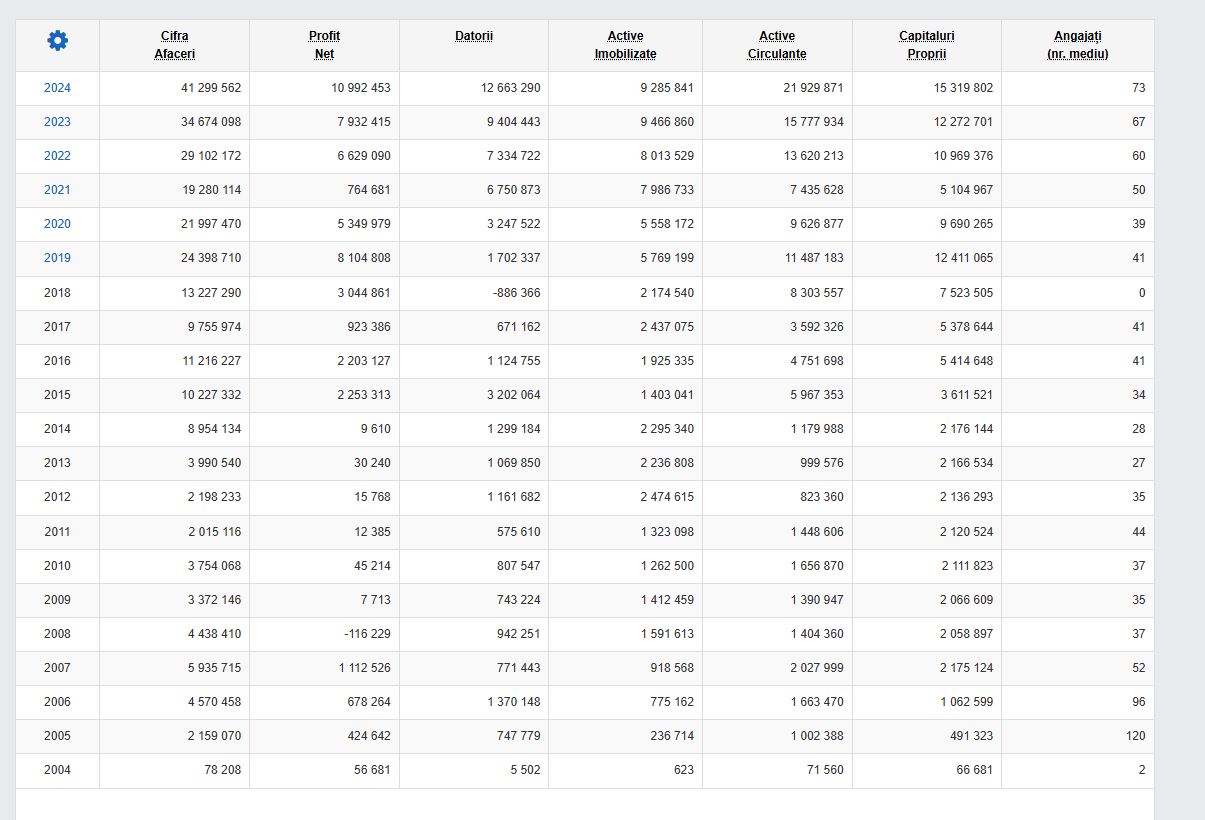
Task: Click the Angajați (nr. mediu) header
Action: click(1077, 45)
